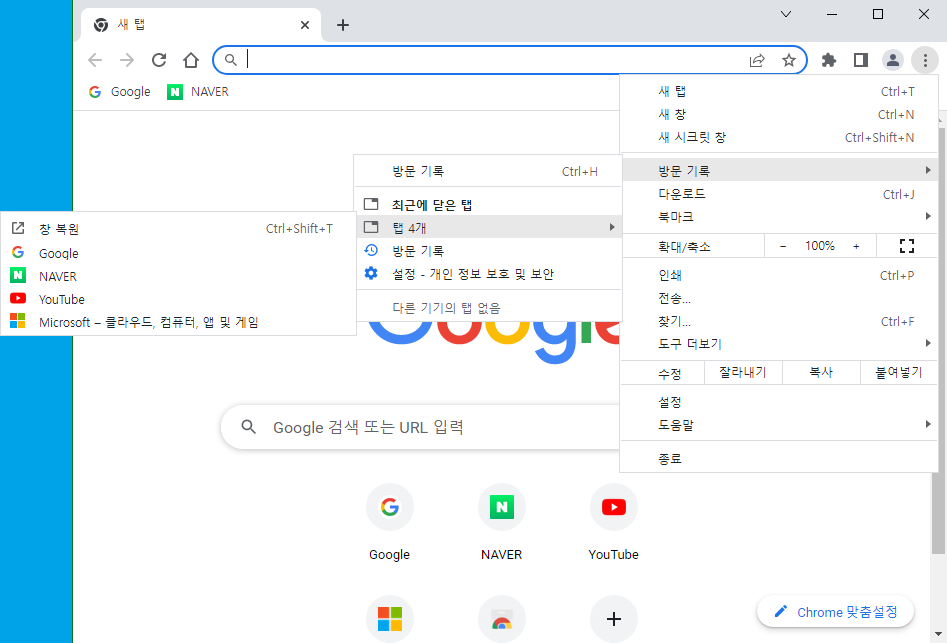Toggle the side panel icon

coord(861,60)
